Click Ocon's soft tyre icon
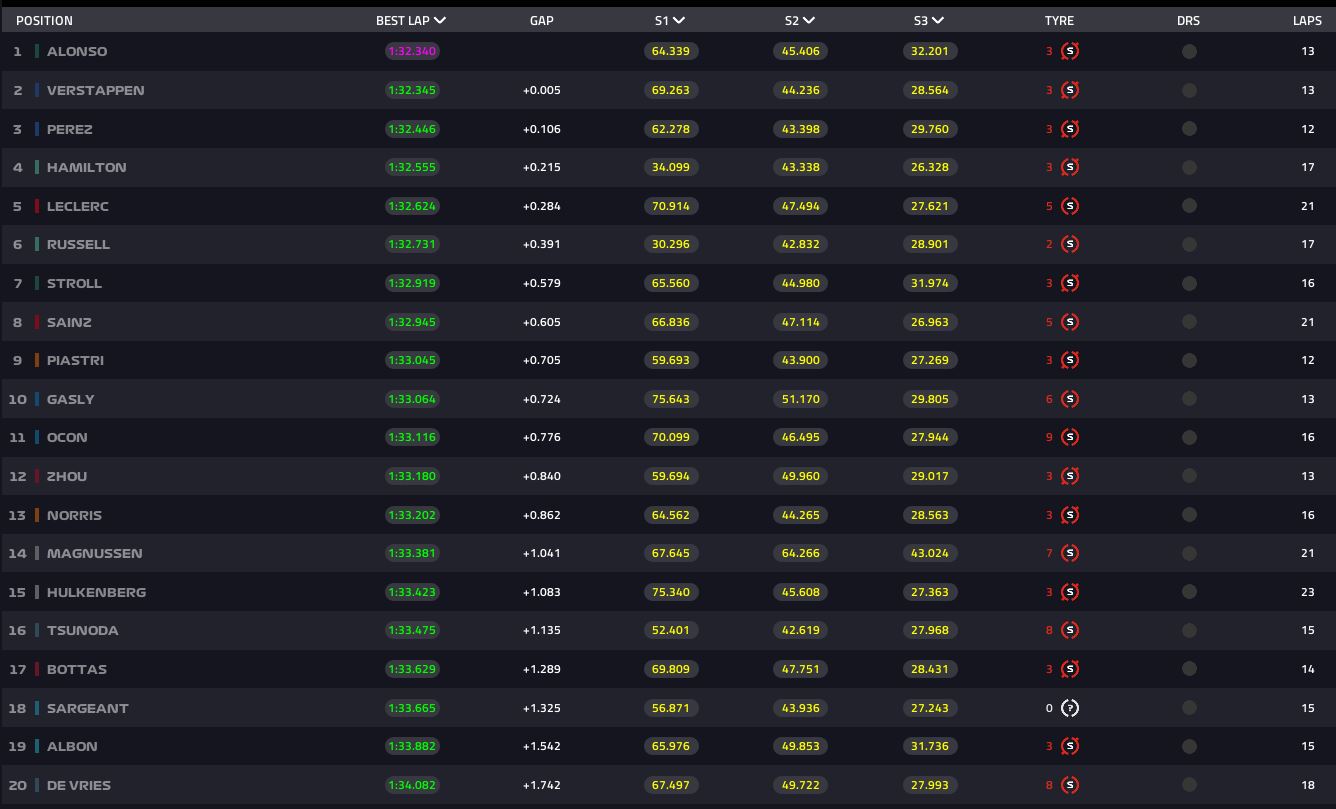Image resolution: width=1336 pixels, height=809 pixels. coord(1070,437)
